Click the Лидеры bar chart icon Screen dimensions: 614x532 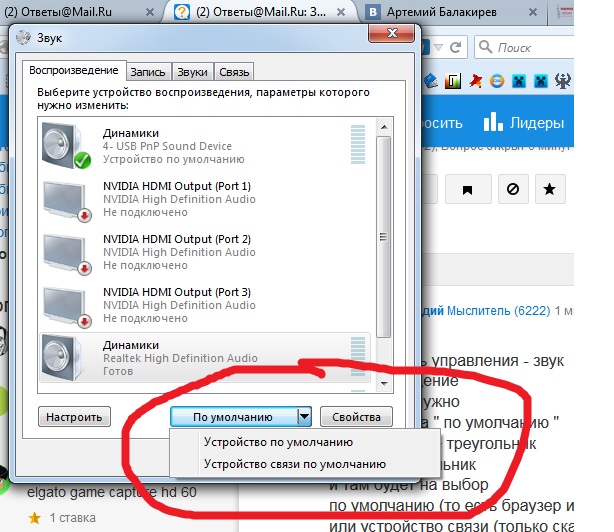coord(493,122)
